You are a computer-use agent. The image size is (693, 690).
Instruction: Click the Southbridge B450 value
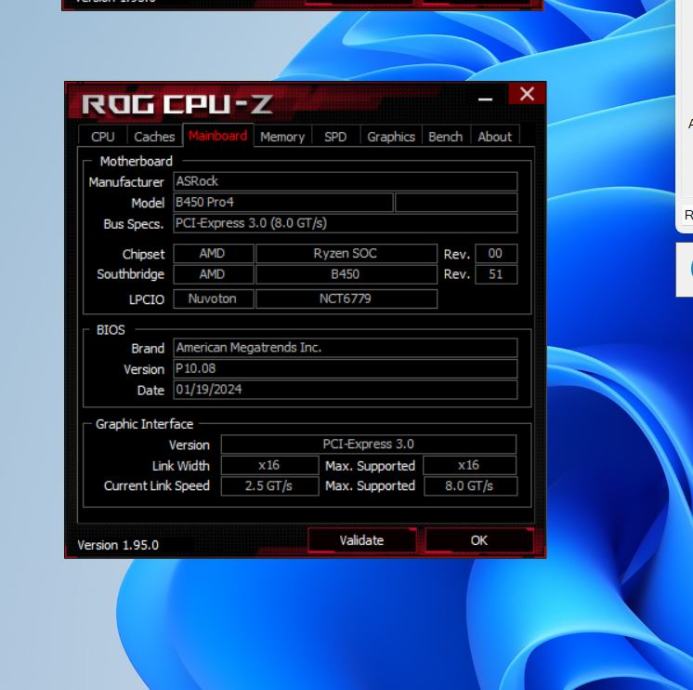(346, 274)
